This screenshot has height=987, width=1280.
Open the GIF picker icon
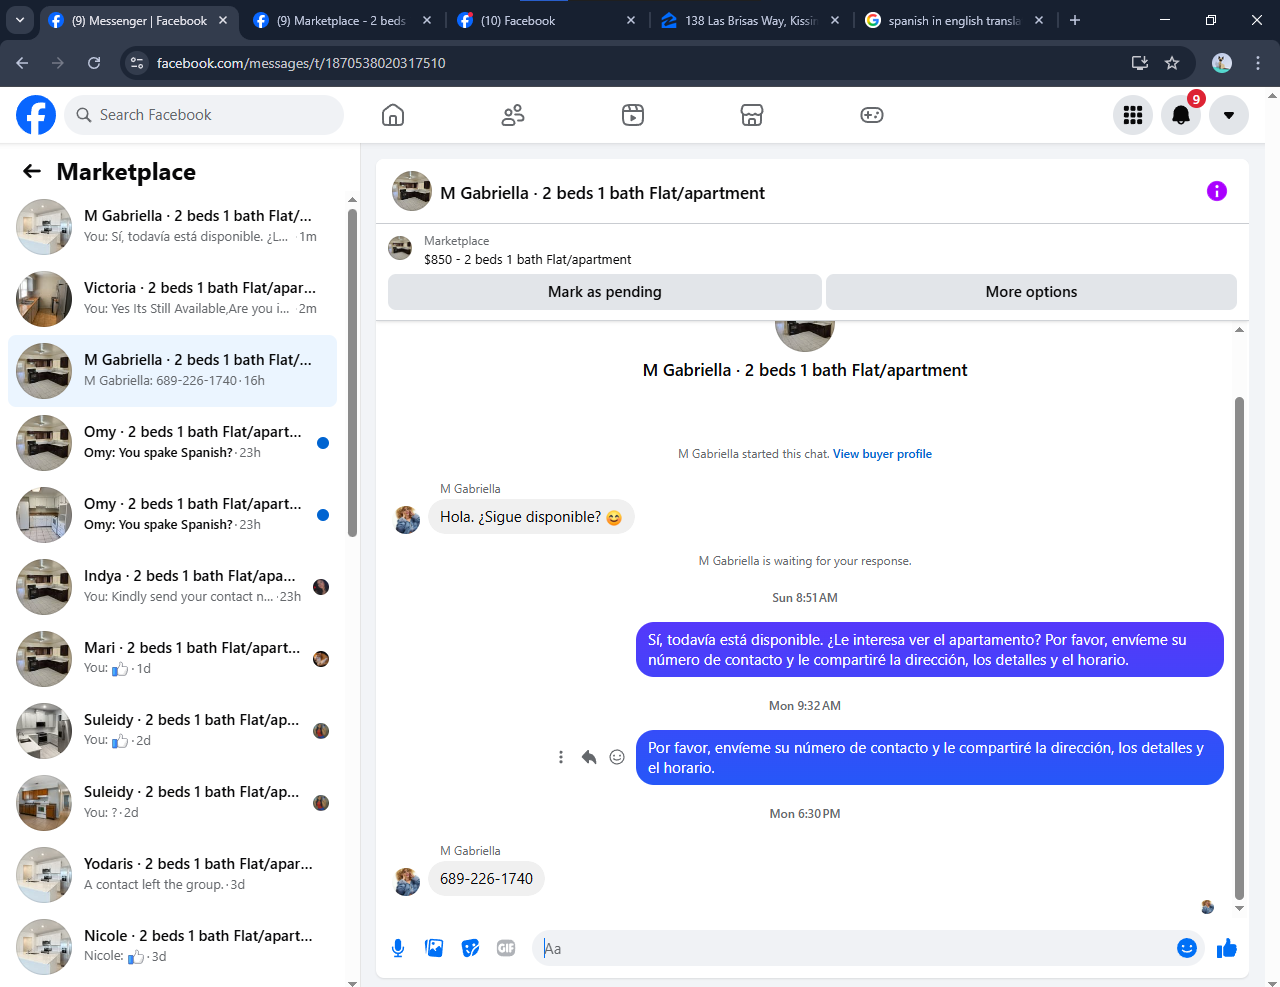[x=506, y=948]
